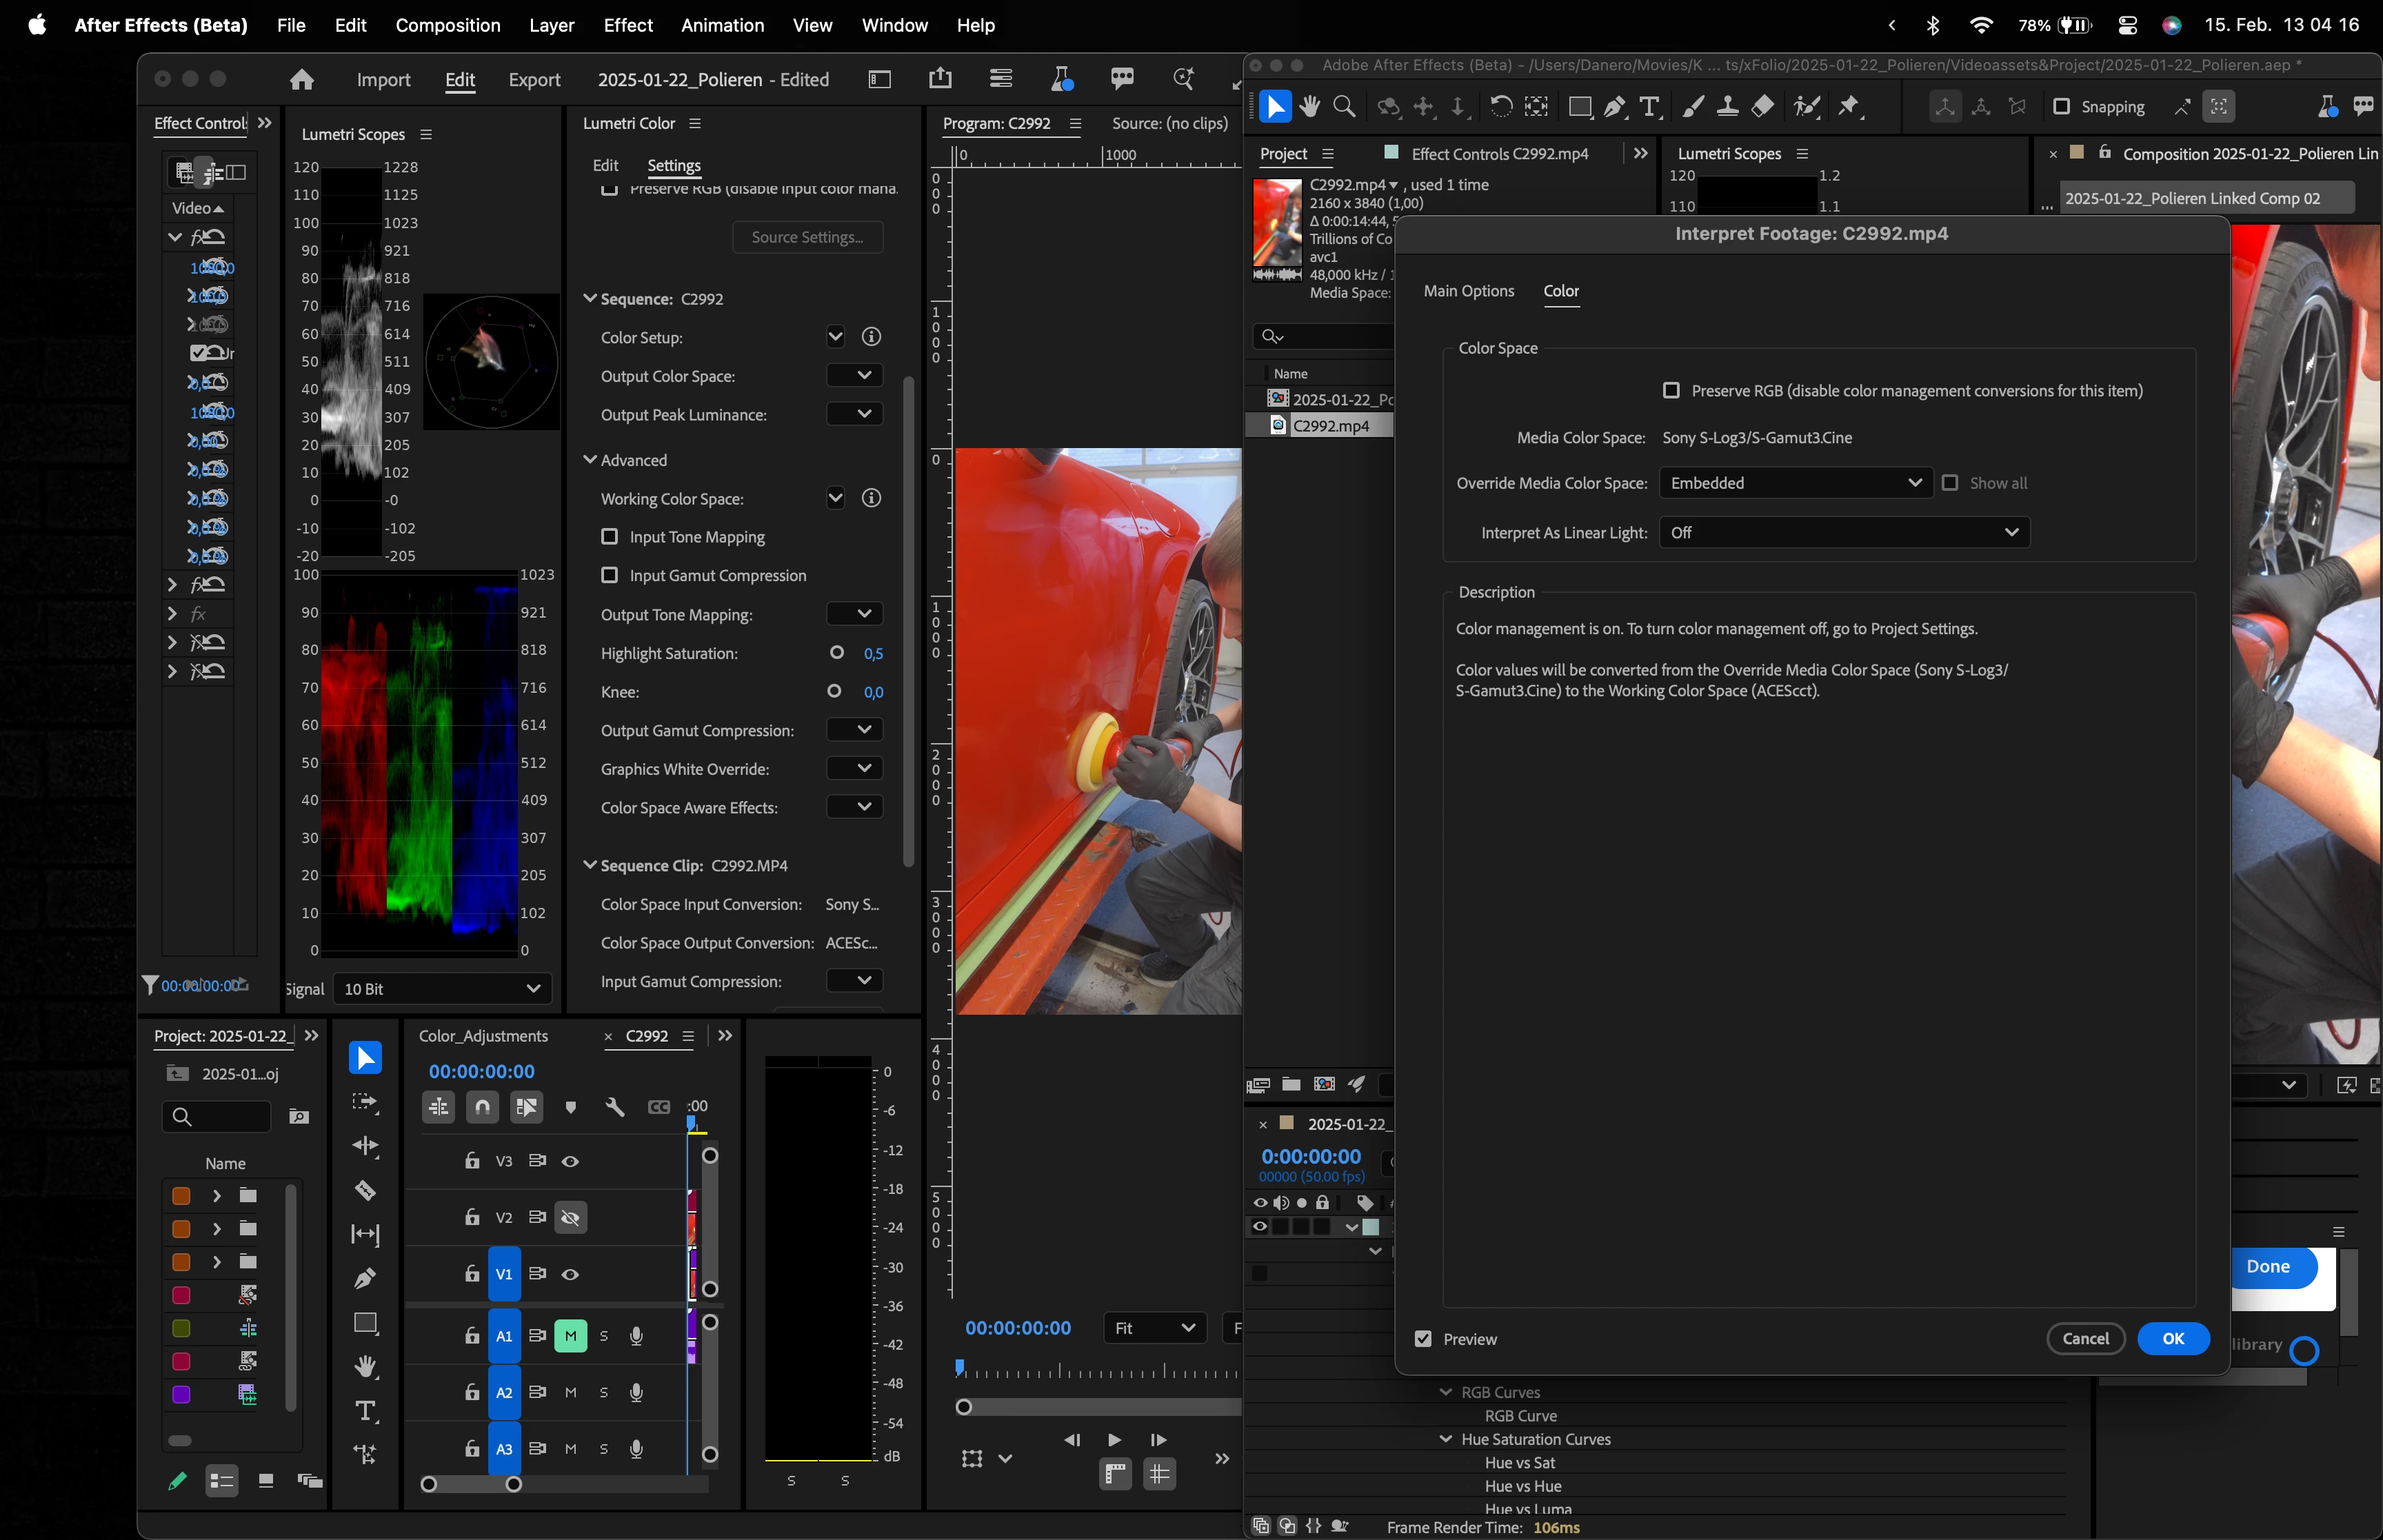
Task: Select the Type tool in After Effects
Action: coord(1649,106)
